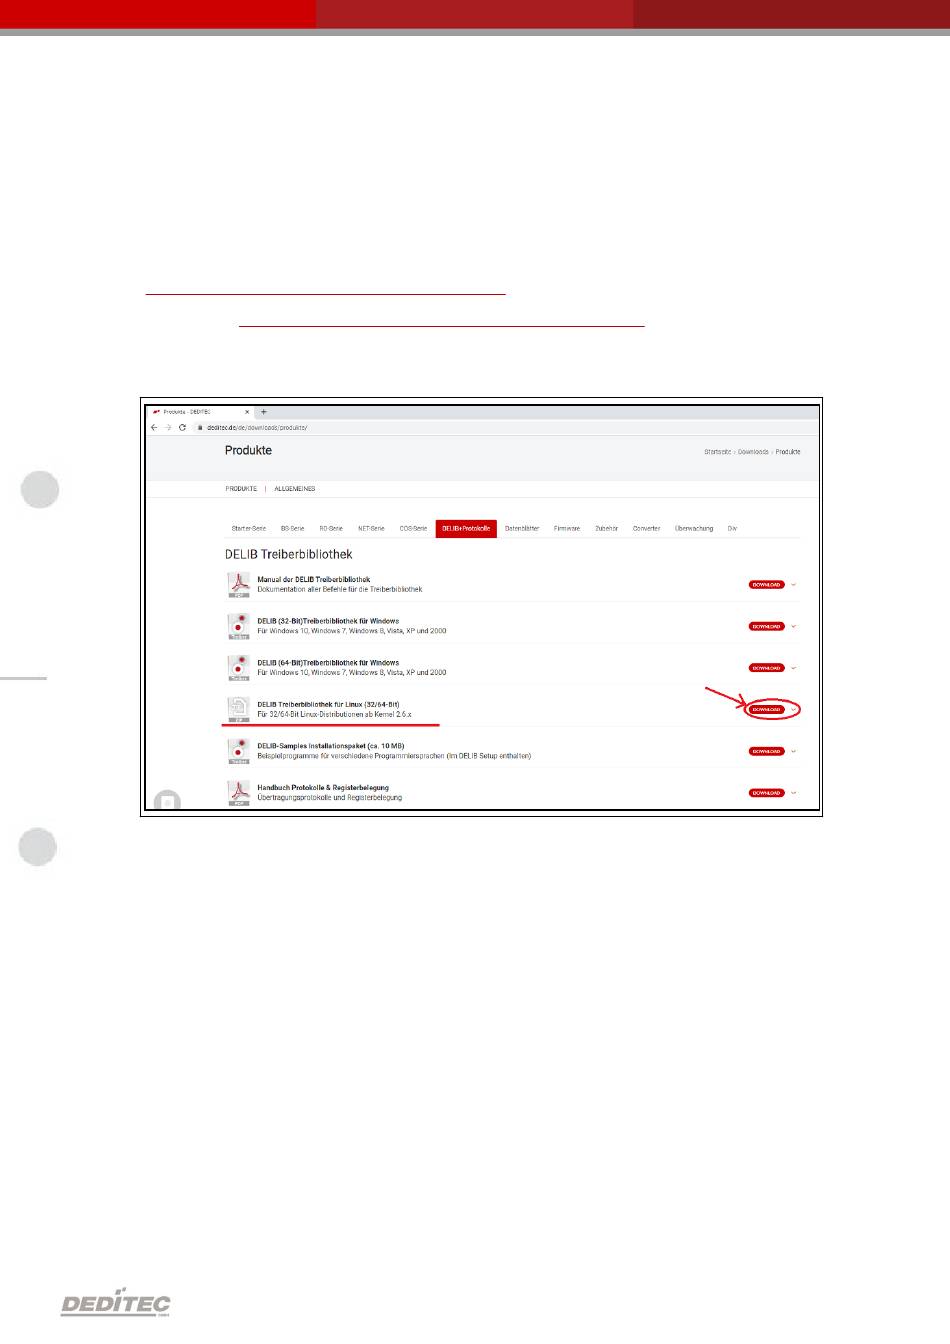Expand chevron beside 32-Bit Windows download

coord(794,626)
